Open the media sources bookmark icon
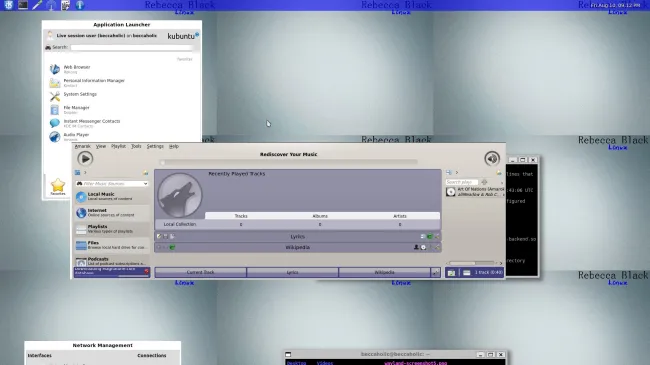This screenshot has width=650, height=365. (146, 173)
